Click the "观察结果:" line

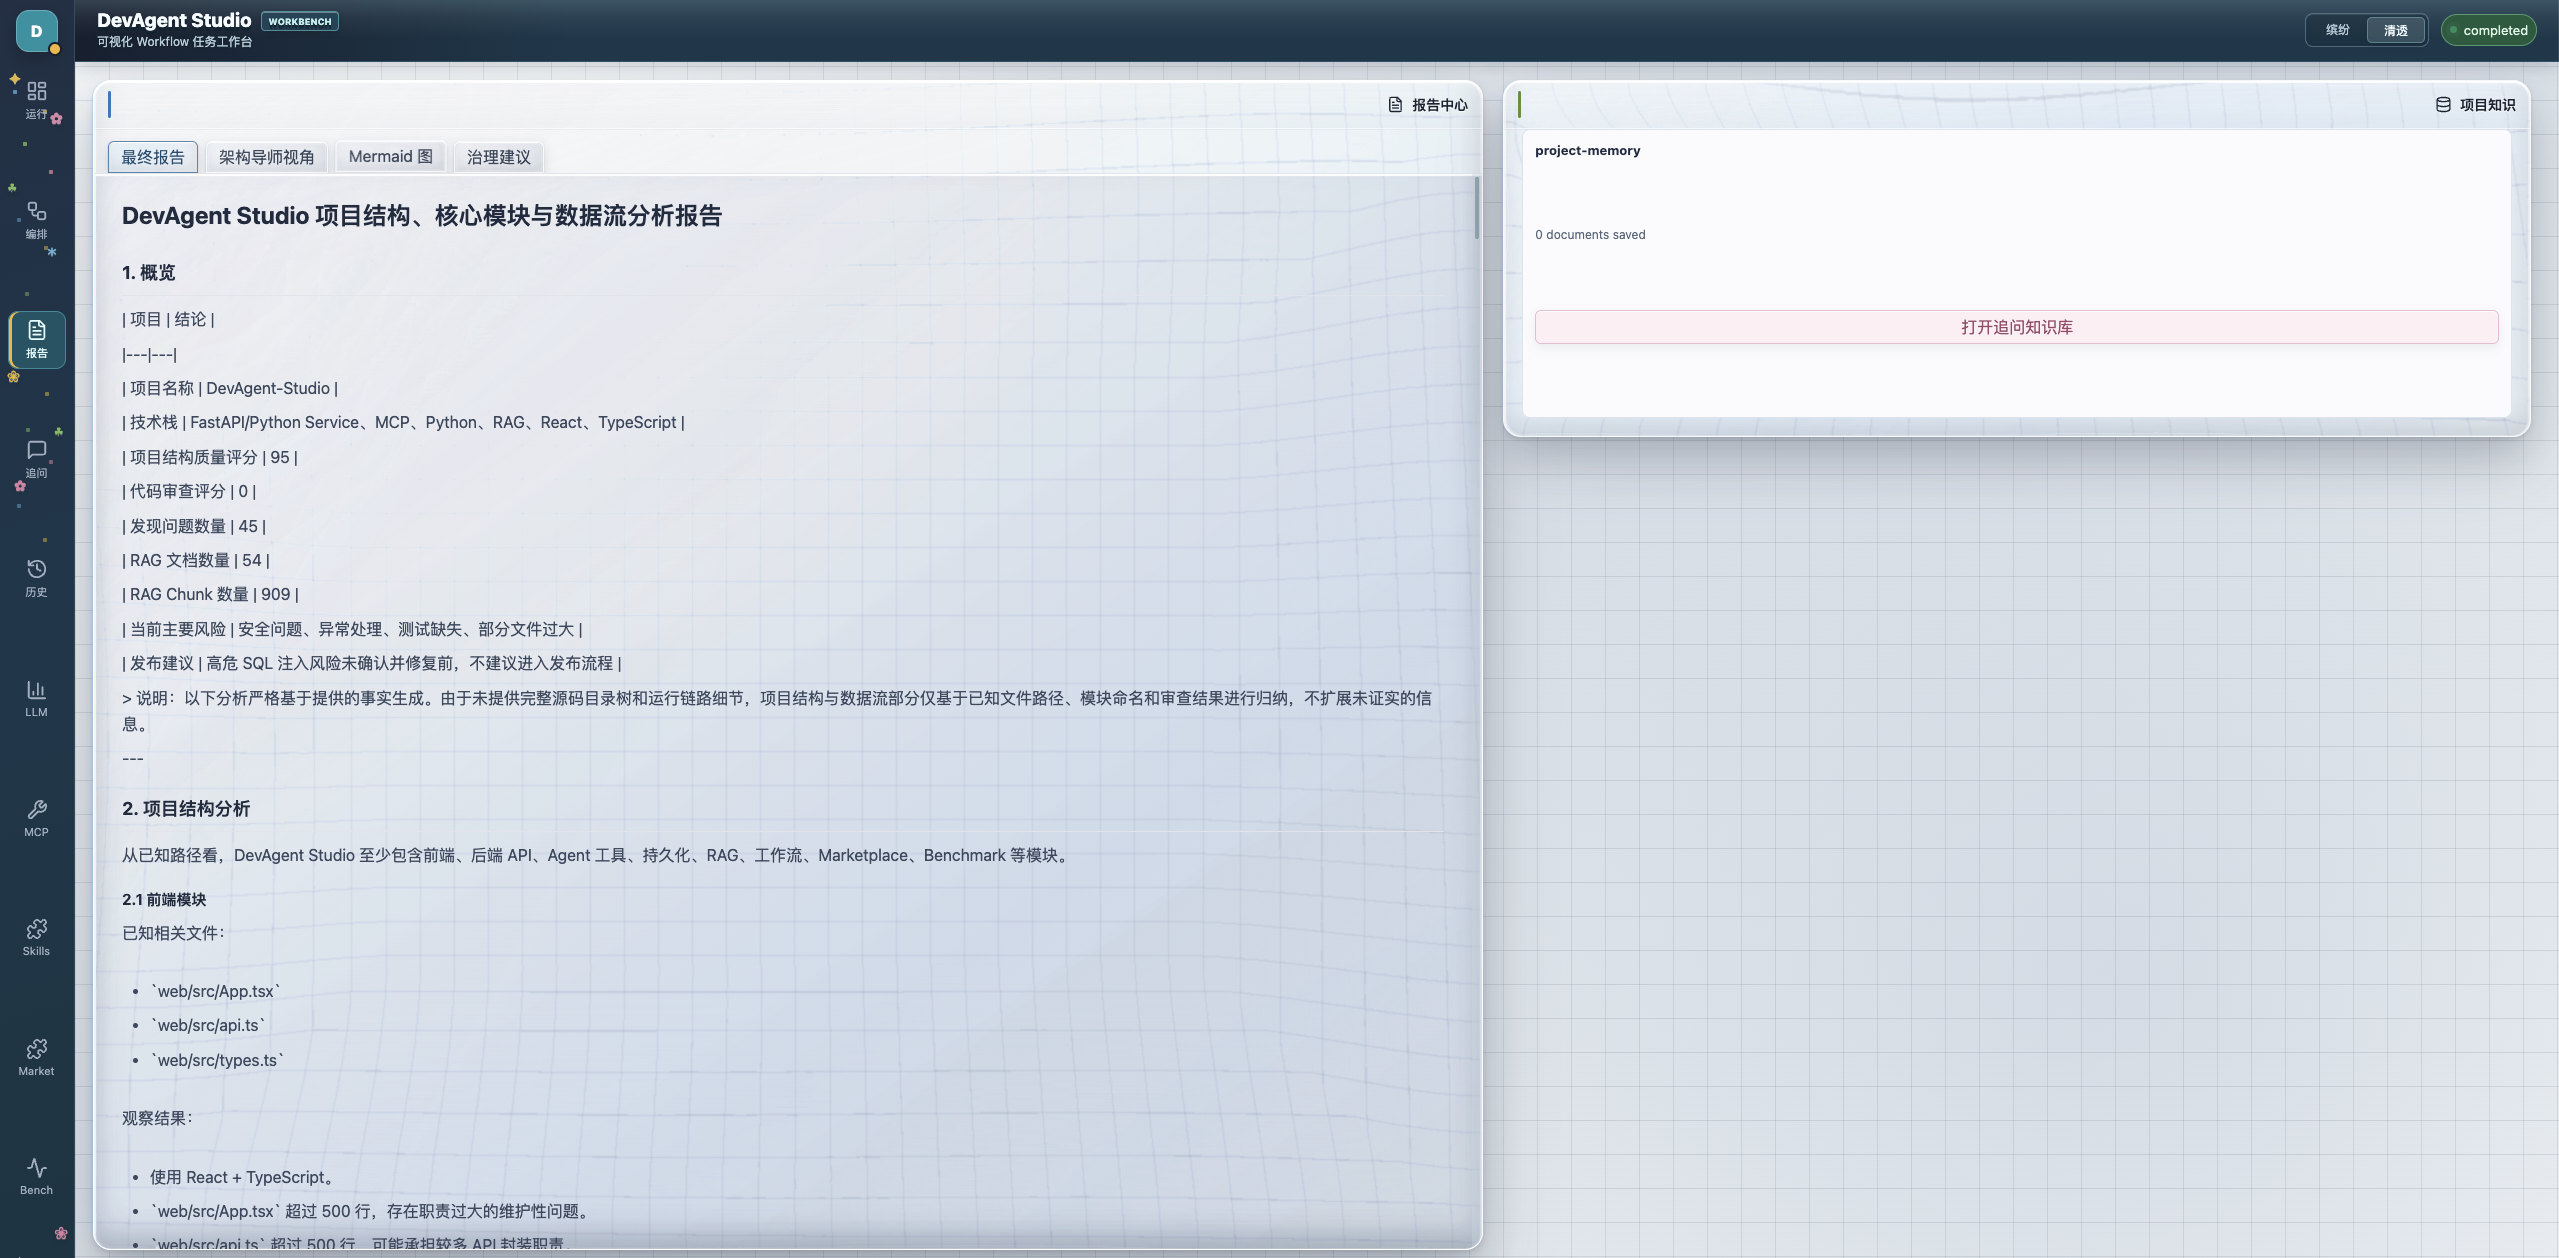tap(157, 1119)
